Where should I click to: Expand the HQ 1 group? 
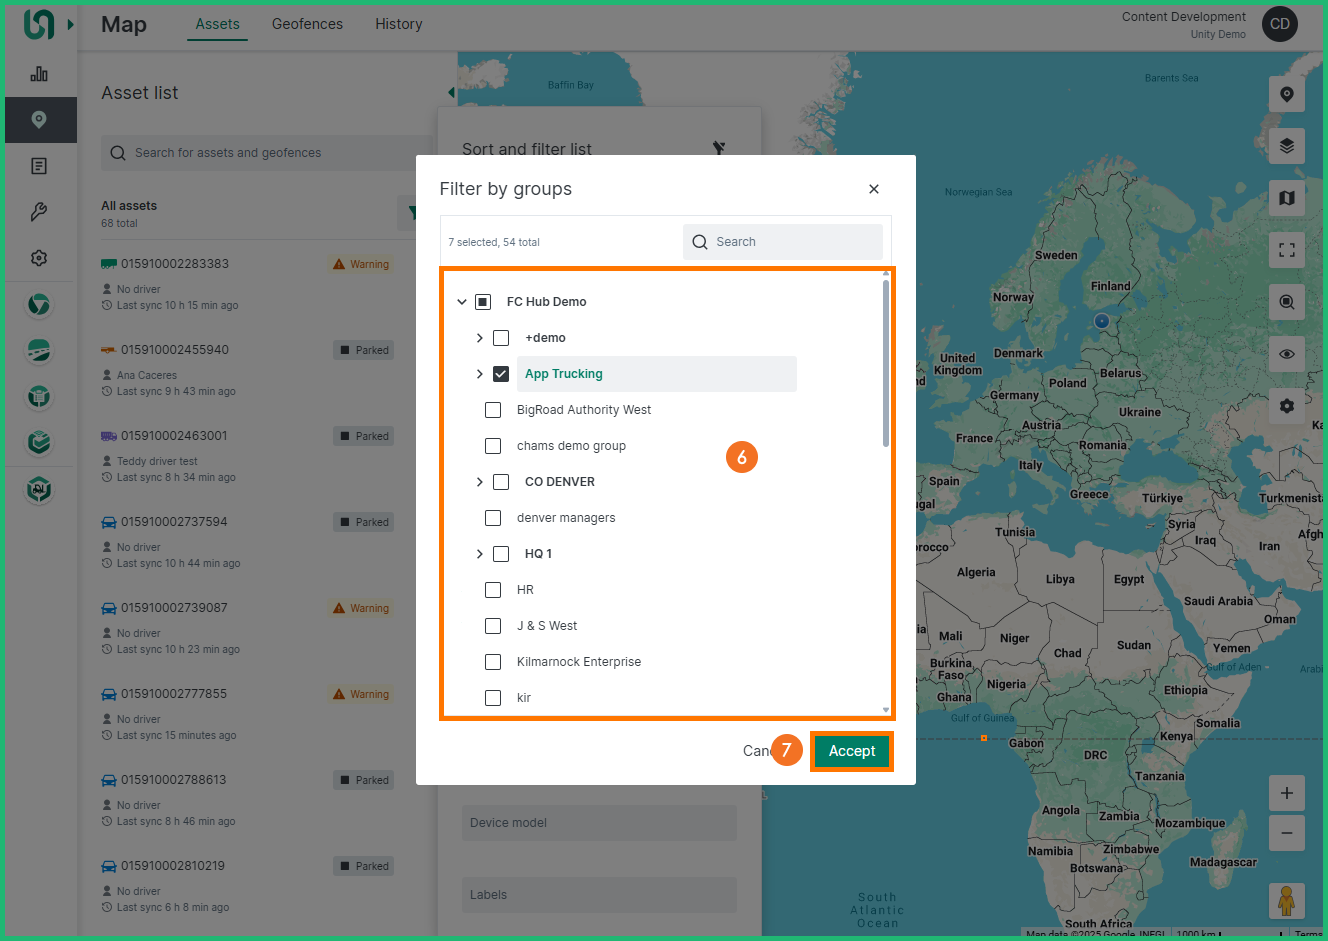coord(480,554)
